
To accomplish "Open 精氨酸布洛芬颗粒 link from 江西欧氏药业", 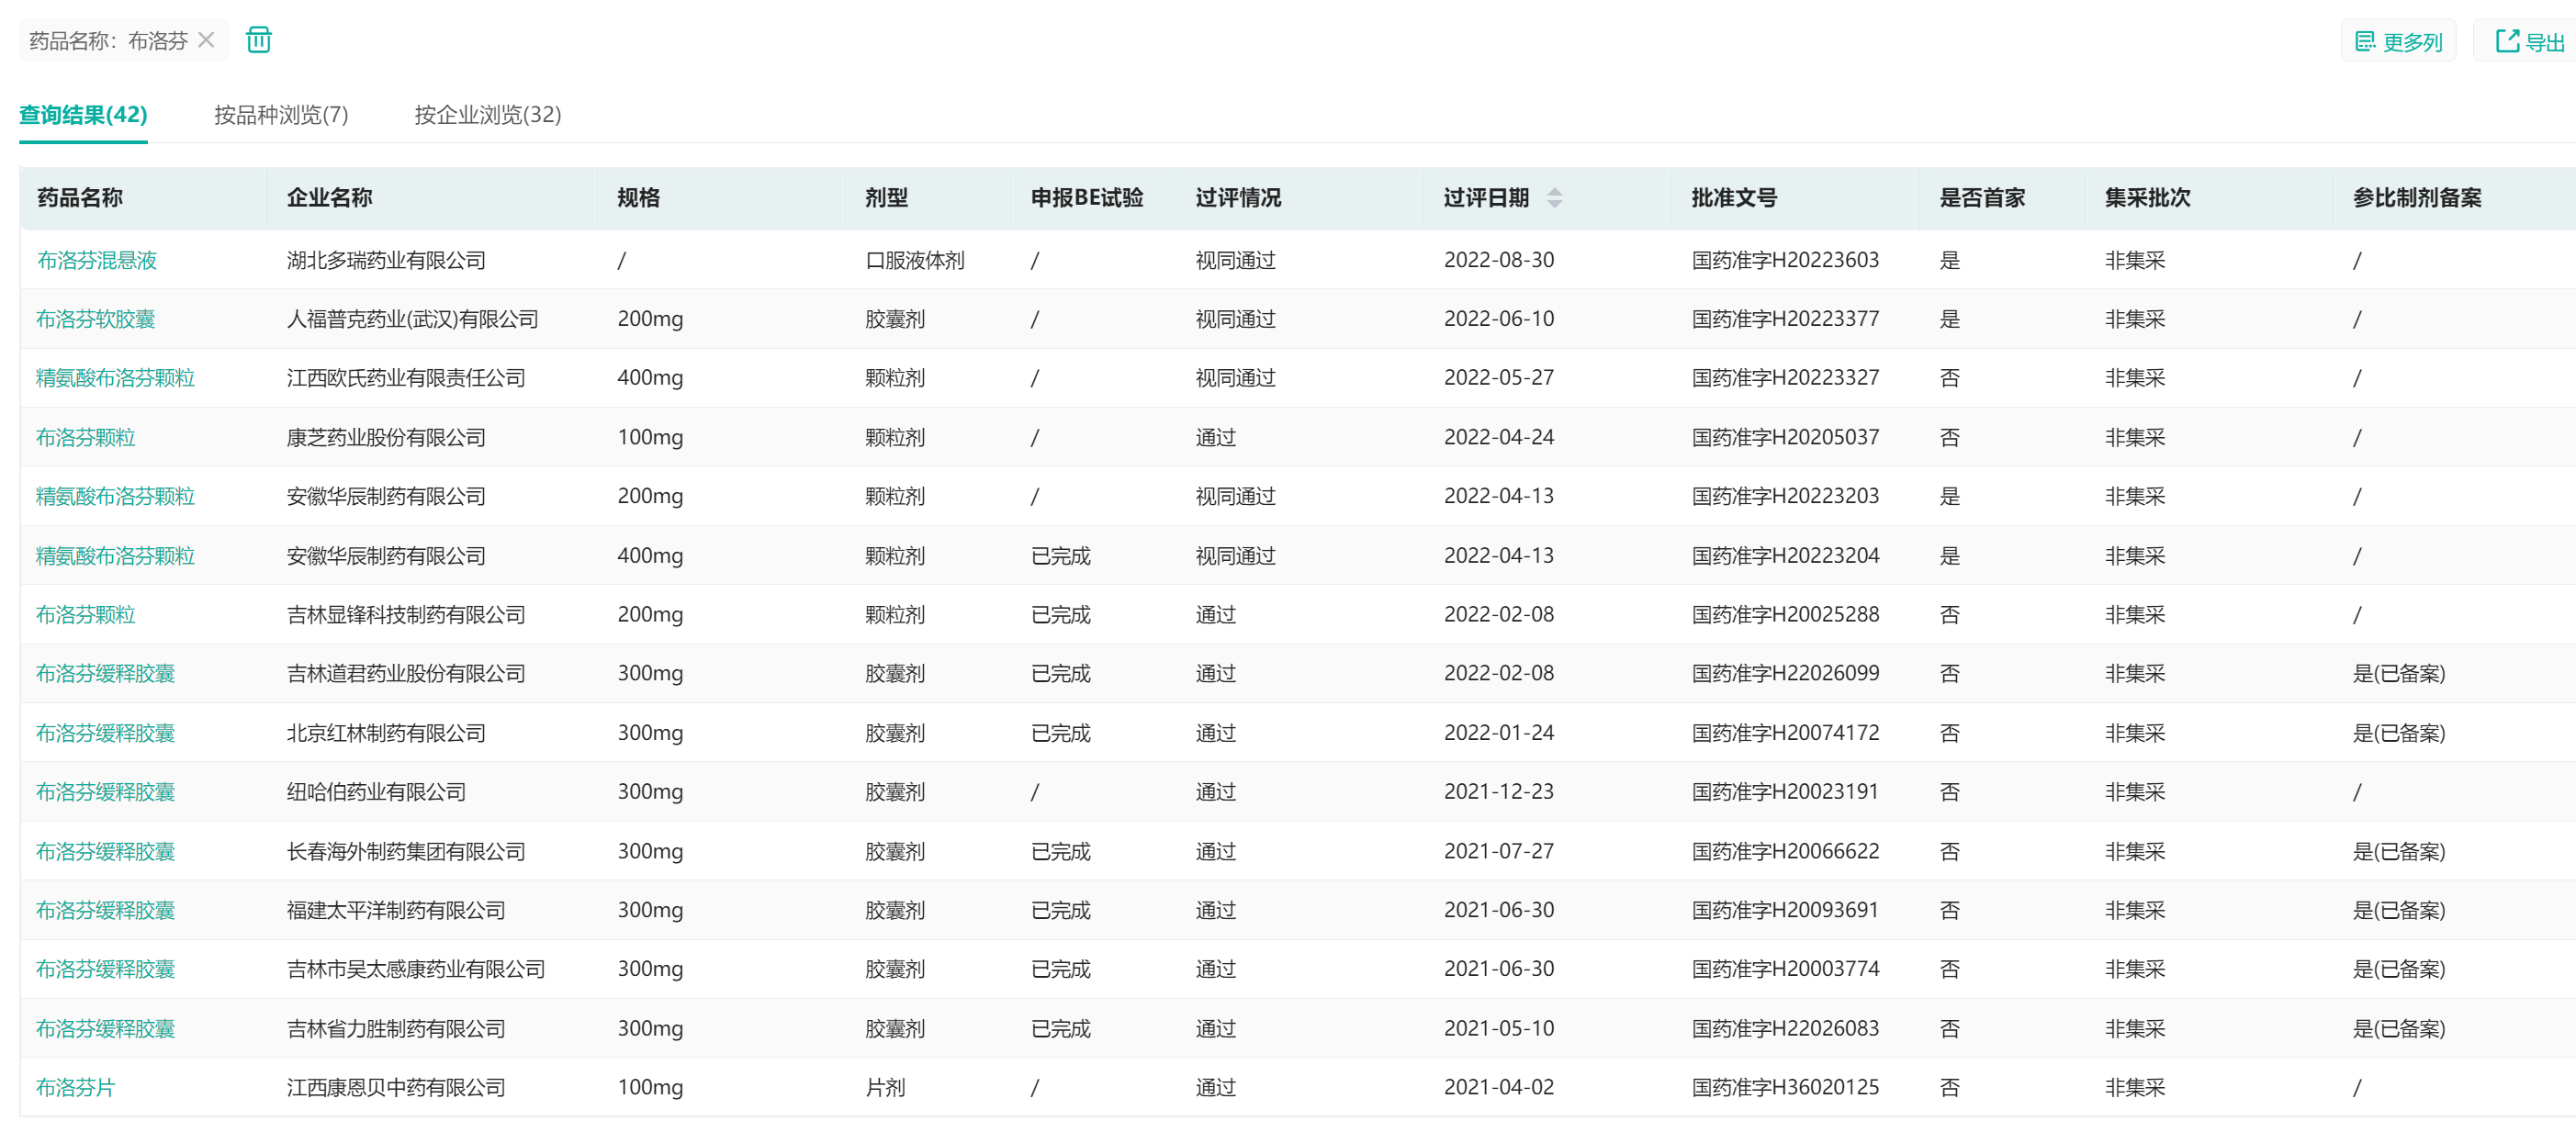I will click(115, 379).
